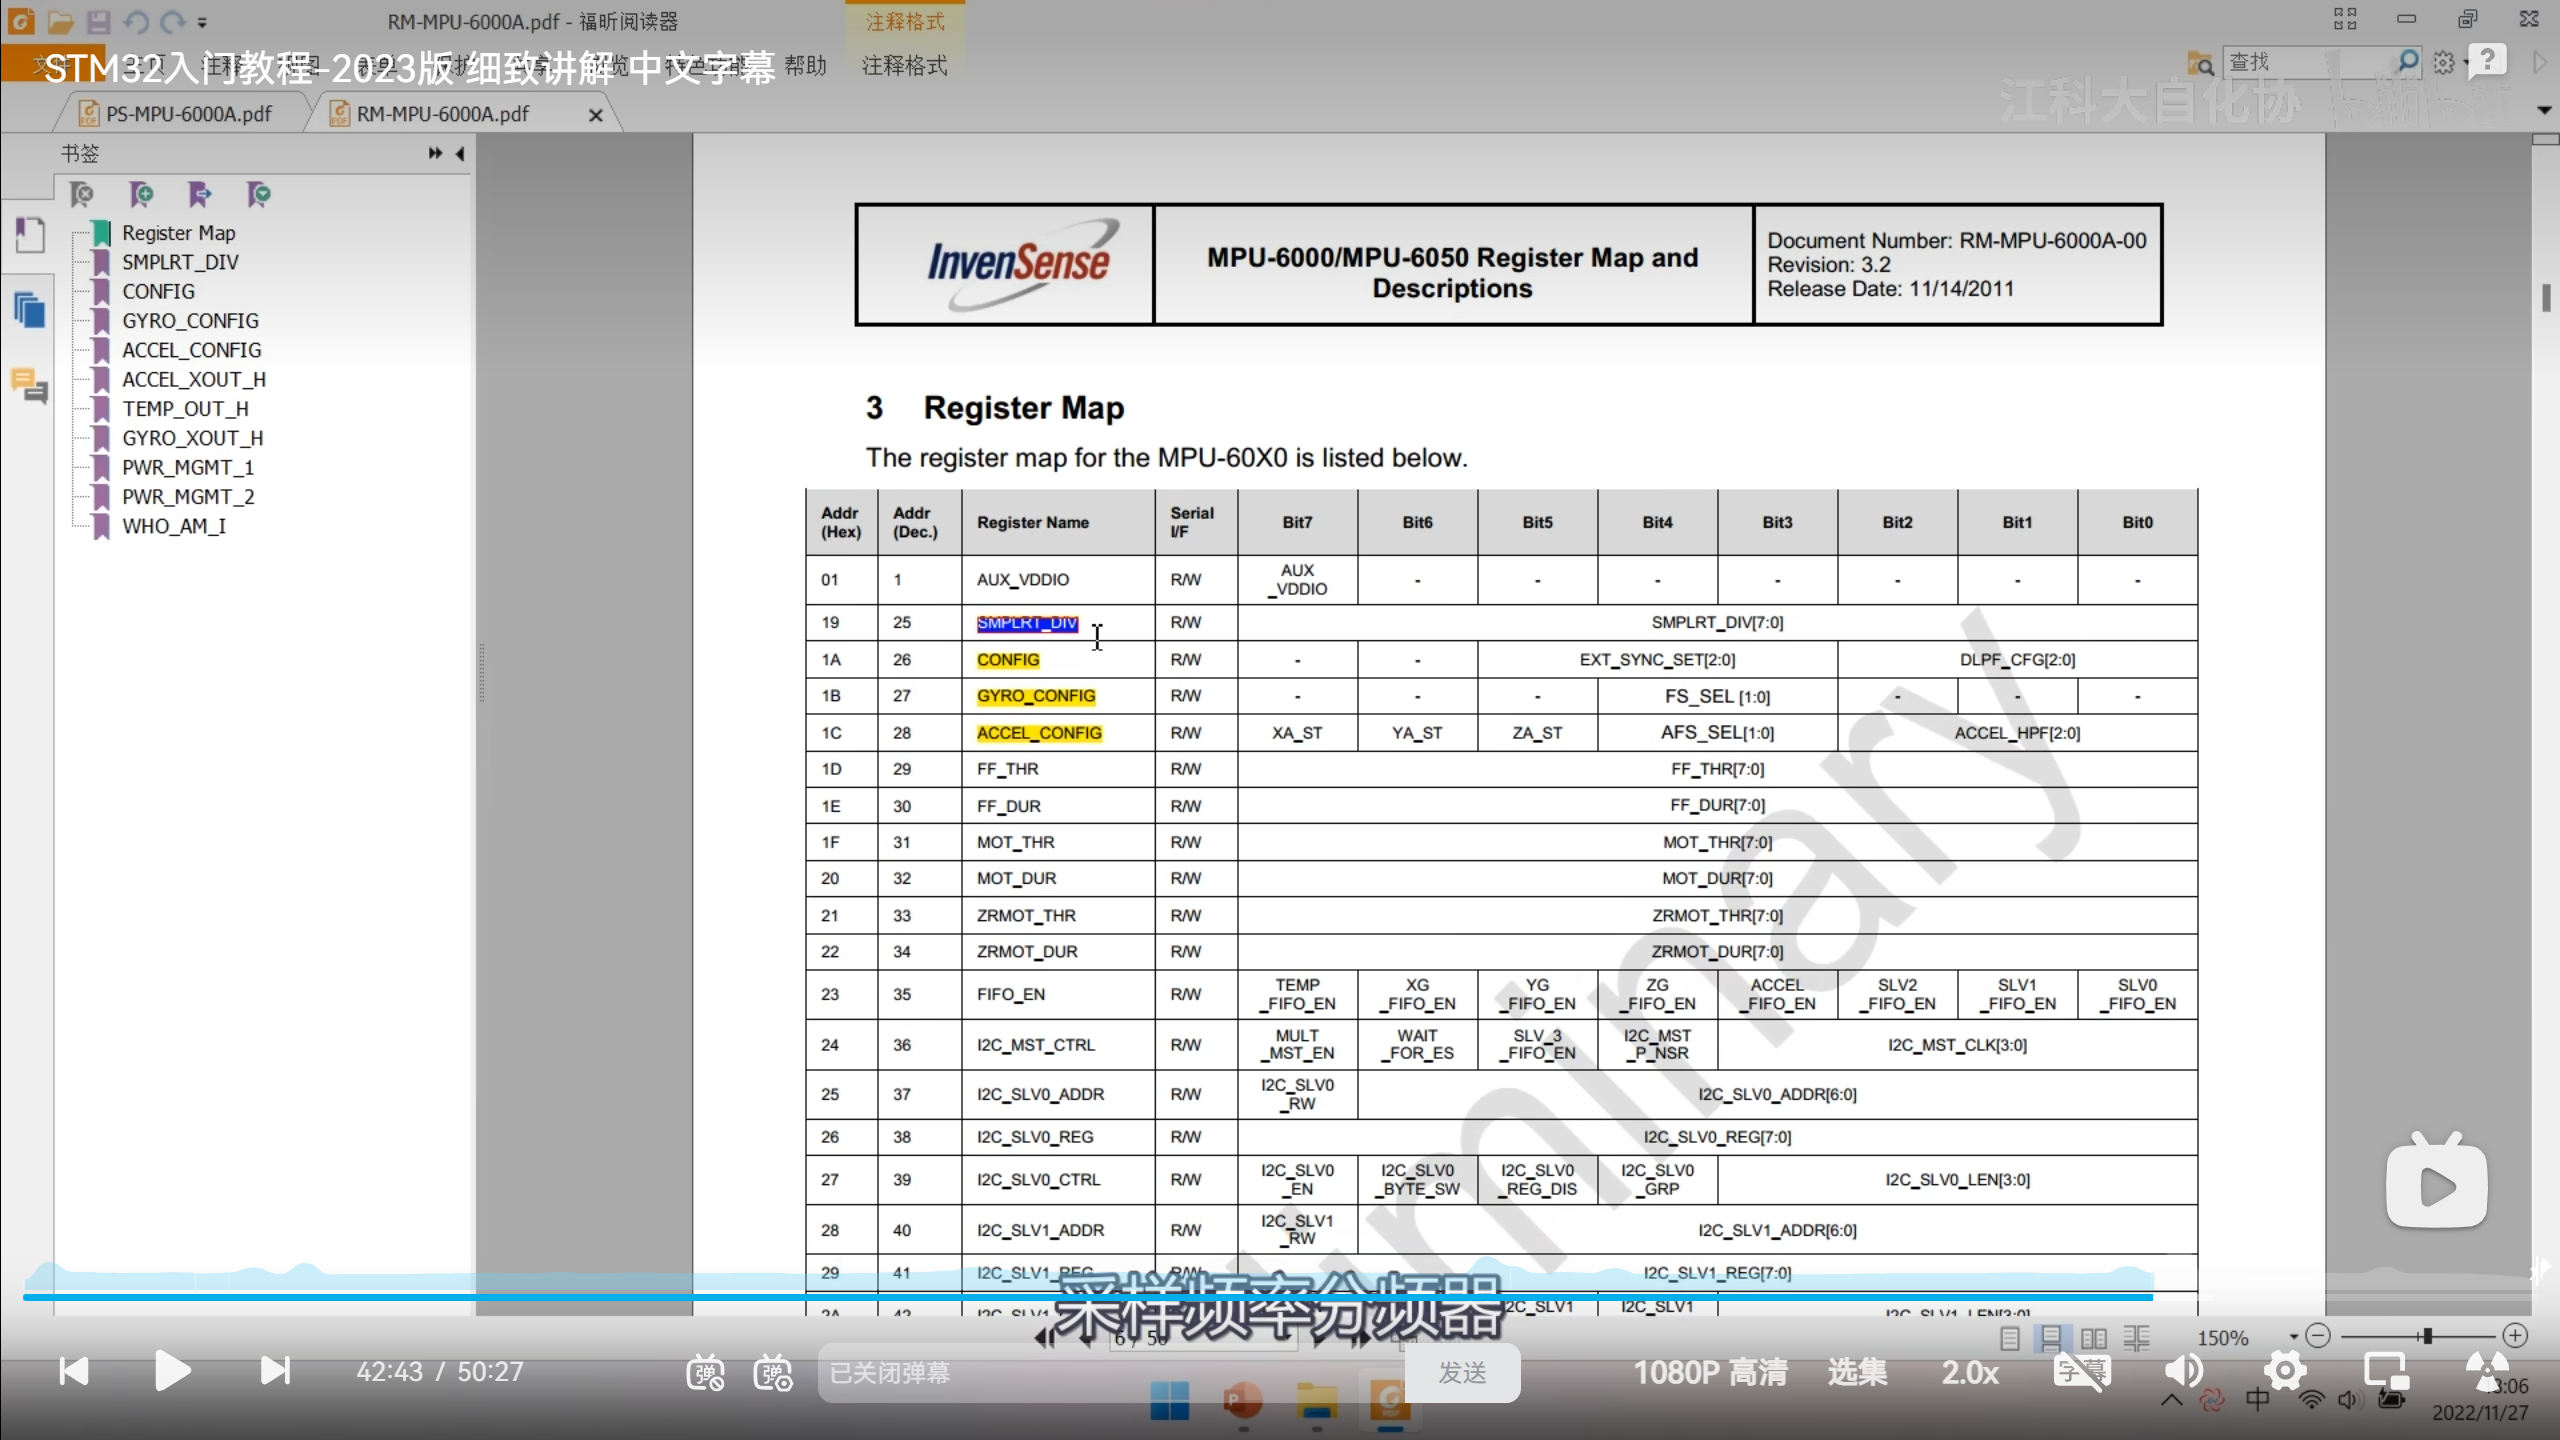Open the 2.0x playback speed menu
This screenshot has height=1440, width=2560.
pyautogui.click(x=1970, y=1372)
